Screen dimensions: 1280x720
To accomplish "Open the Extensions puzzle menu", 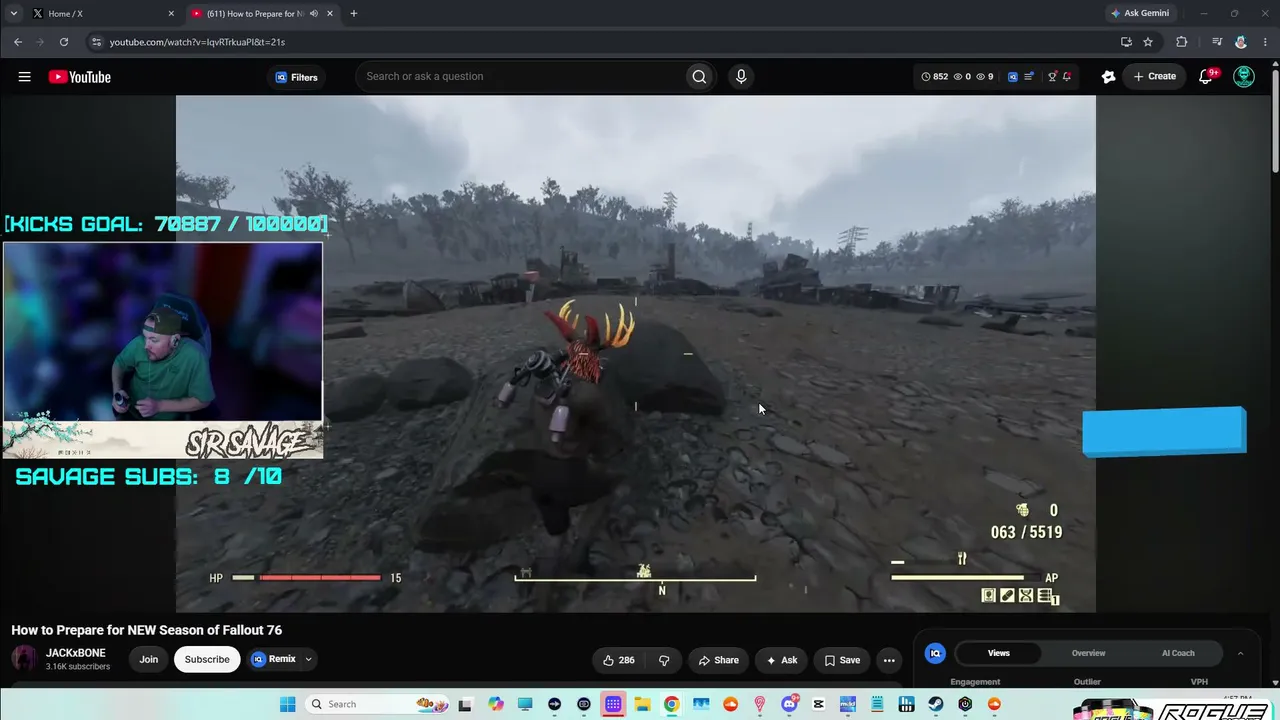I will 1182,42.
